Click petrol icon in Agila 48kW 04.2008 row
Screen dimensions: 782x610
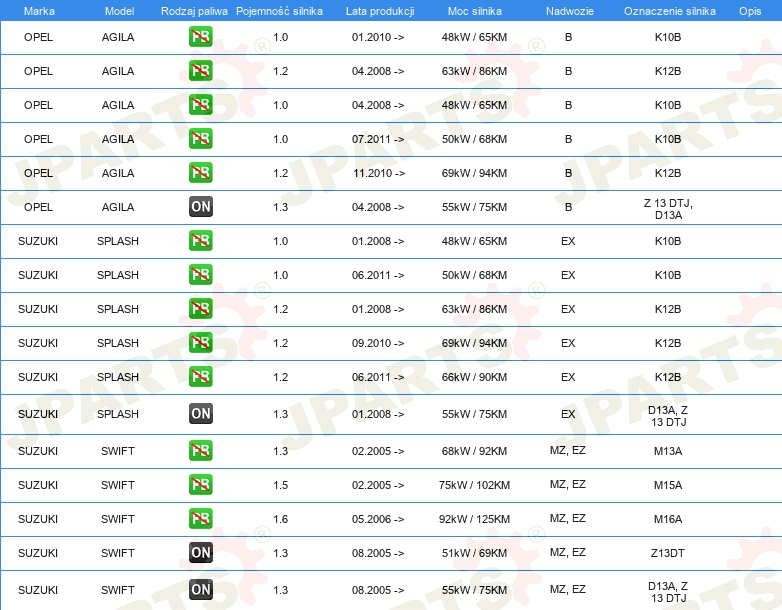tap(200, 104)
